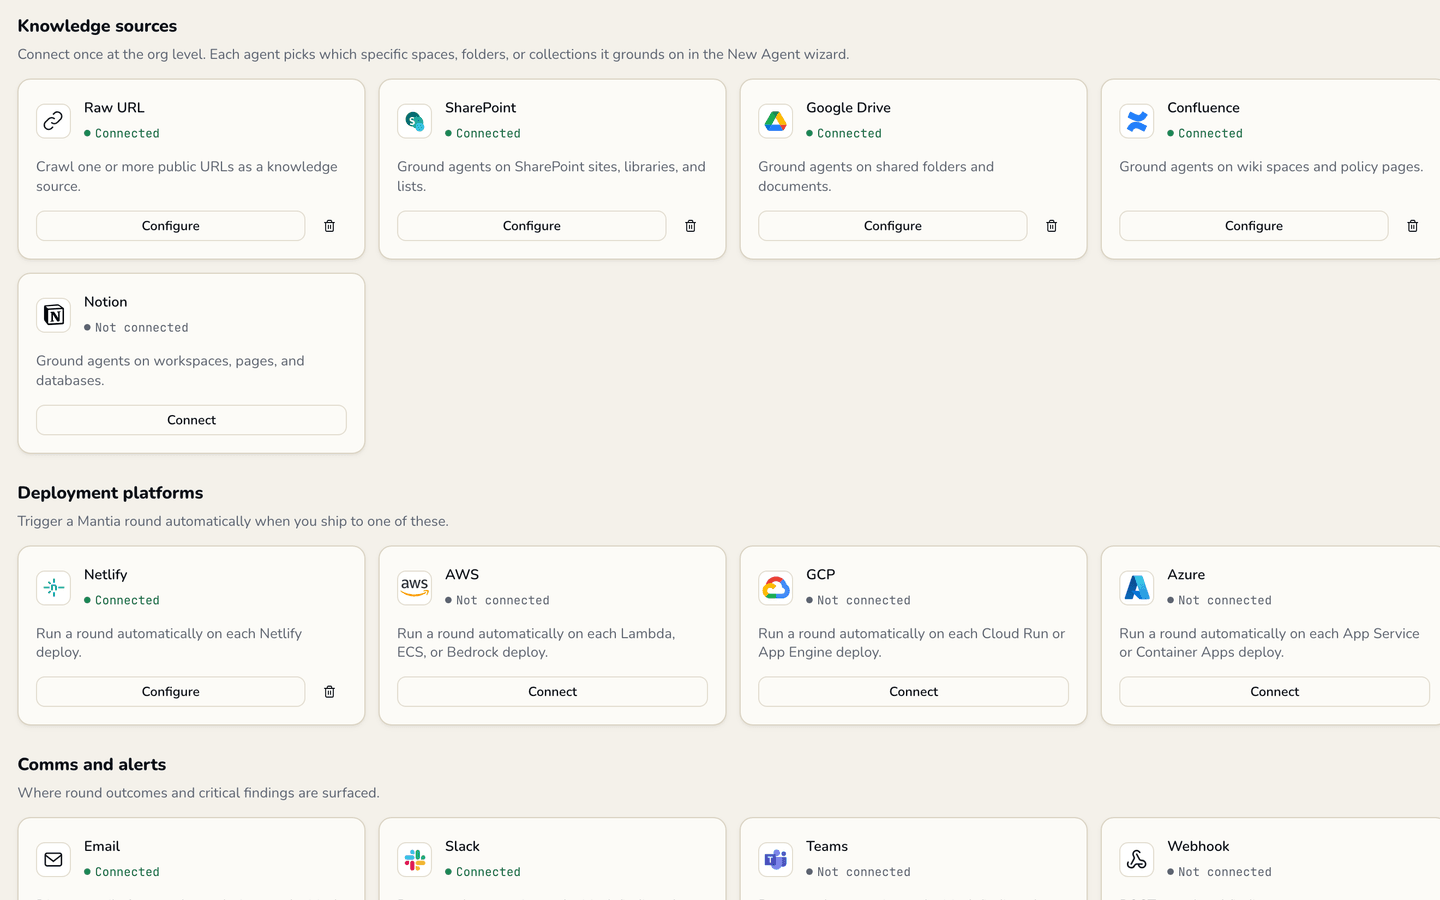
Task: Click the Raw URL link icon
Action: tap(53, 121)
